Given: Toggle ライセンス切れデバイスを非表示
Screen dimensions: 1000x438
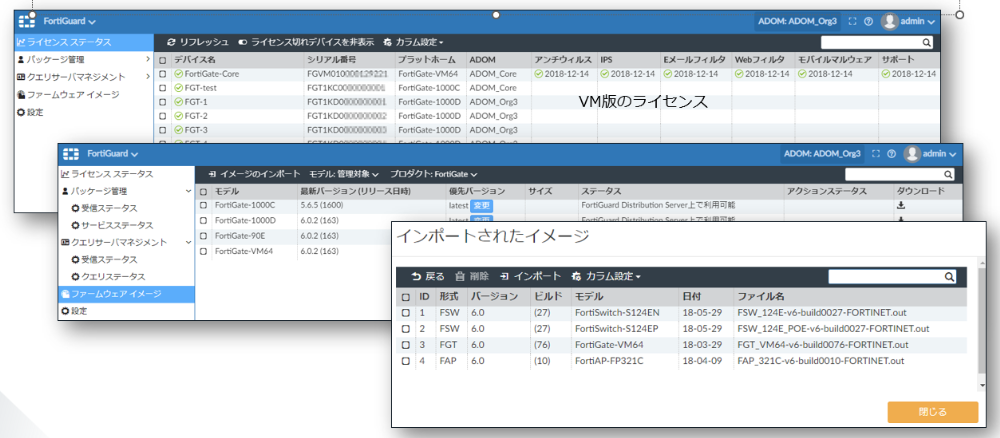Looking at the screenshot, I should click(306, 42).
